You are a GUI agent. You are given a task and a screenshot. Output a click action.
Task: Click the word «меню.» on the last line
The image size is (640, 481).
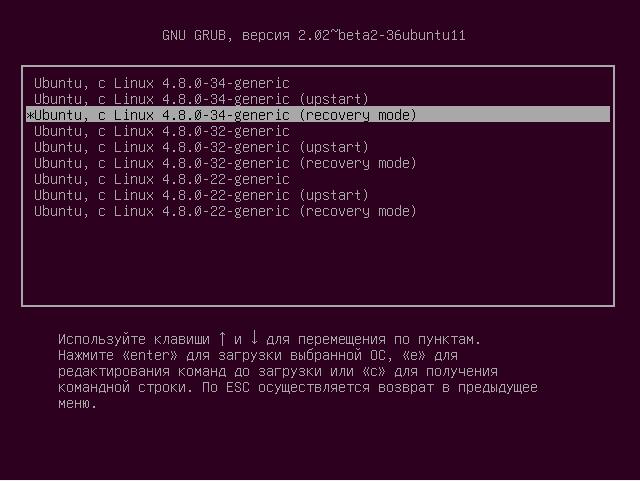click(77, 404)
